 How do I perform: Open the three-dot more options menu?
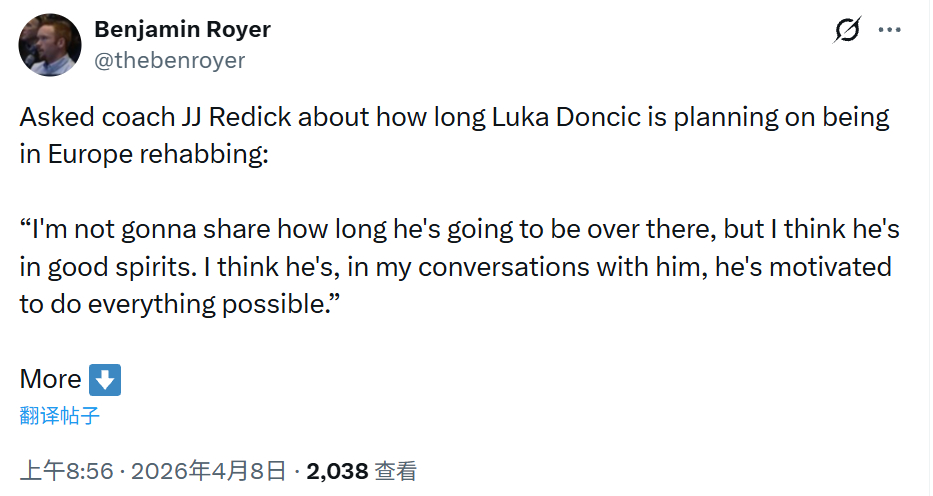889,31
